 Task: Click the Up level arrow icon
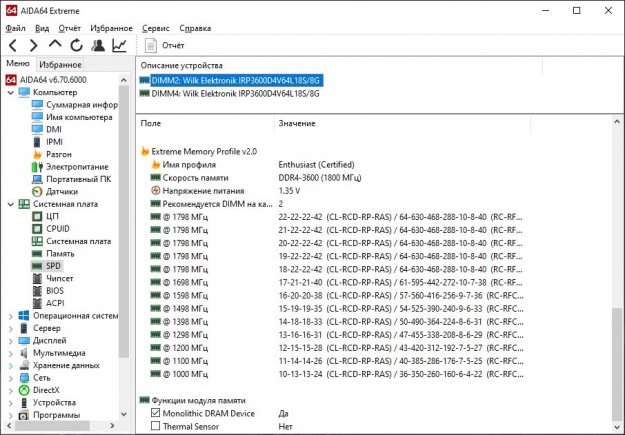[55, 45]
